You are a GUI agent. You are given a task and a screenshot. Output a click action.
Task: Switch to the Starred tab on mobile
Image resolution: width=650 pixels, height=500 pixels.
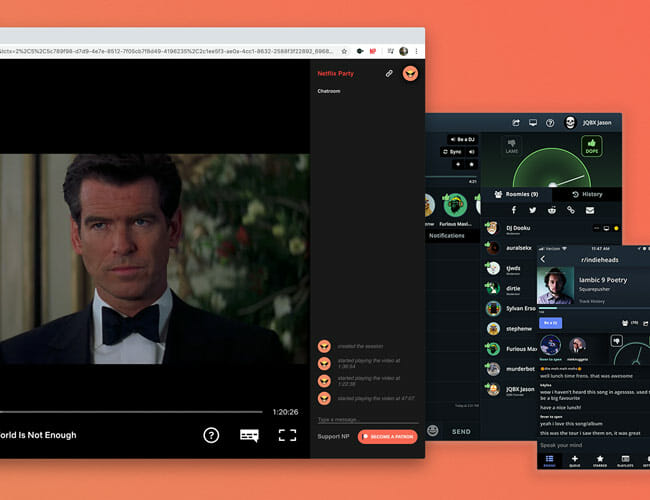coord(600,461)
